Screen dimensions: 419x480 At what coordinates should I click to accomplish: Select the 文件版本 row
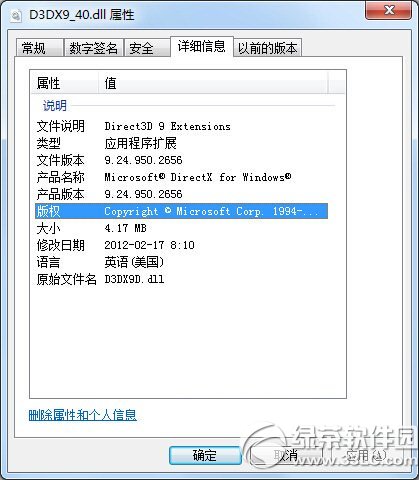click(181, 160)
